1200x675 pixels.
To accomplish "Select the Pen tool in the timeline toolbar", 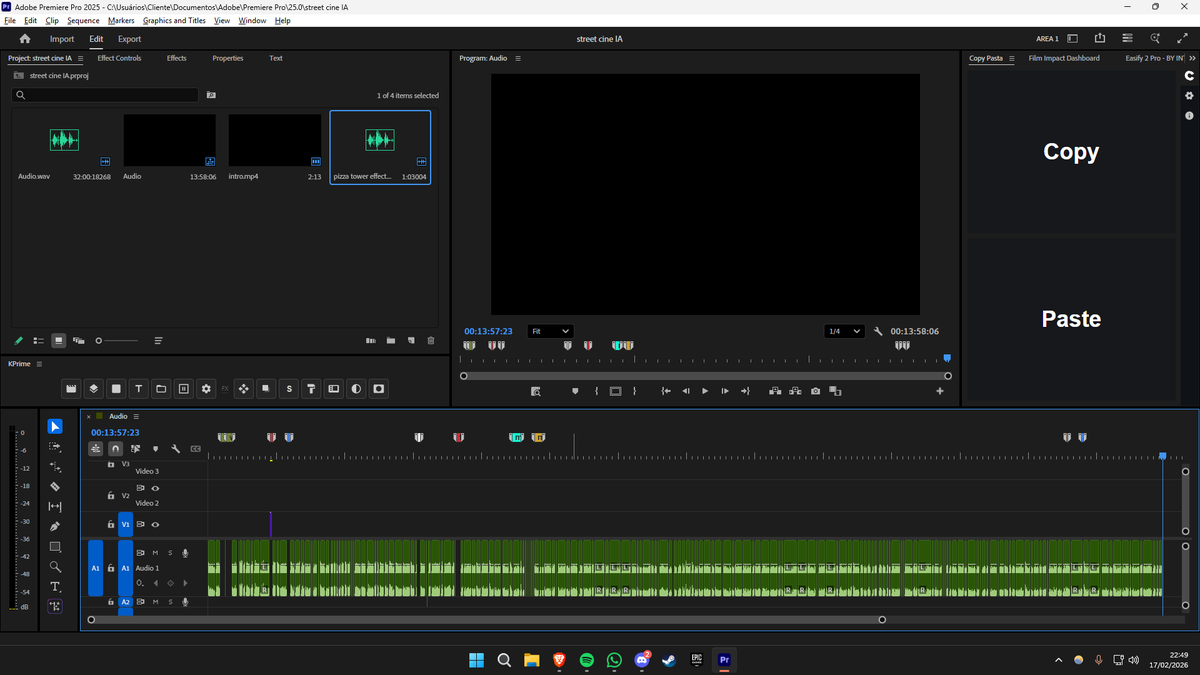I will click(x=55, y=526).
